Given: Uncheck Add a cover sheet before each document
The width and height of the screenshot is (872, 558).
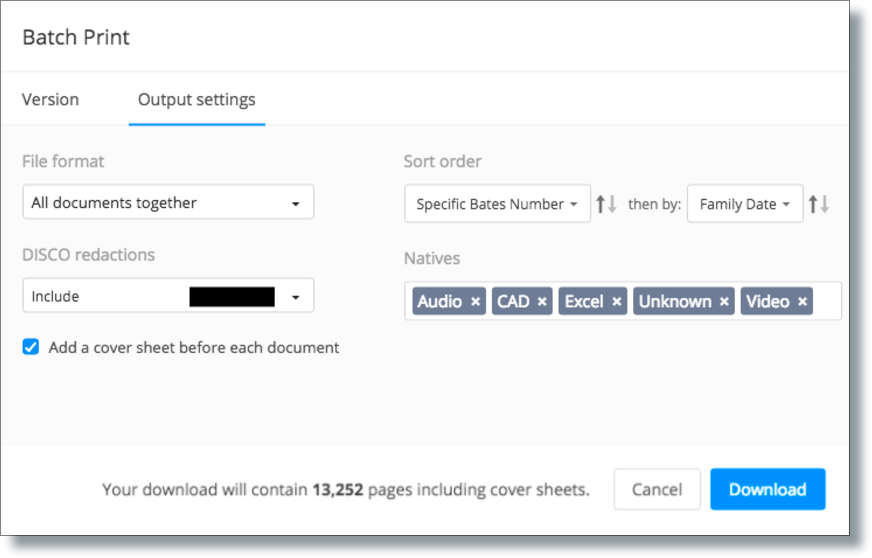Looking at the screenshot, I should pyautogui.click(x=31, y=347).
